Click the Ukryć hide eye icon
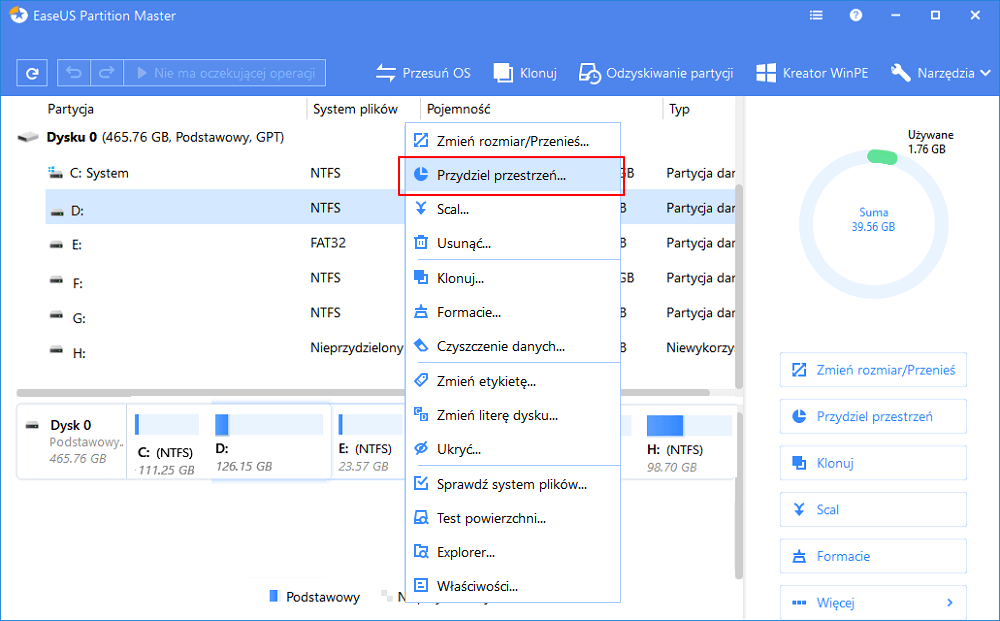 421,449
